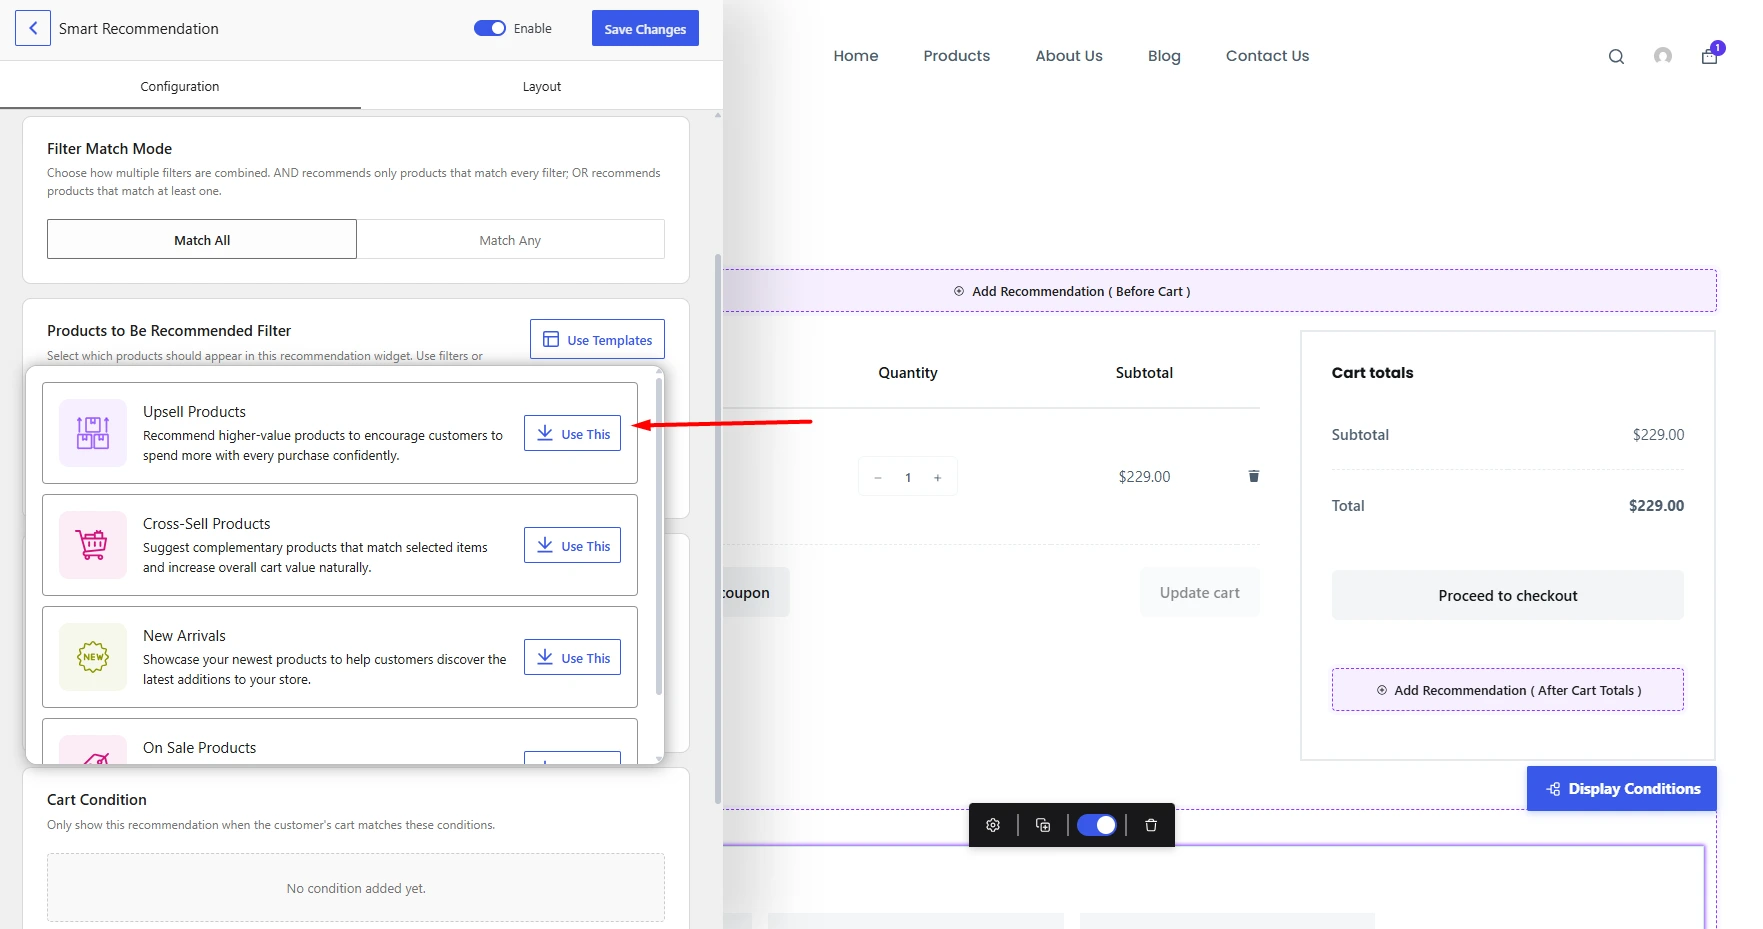Open the user account icon

point(1663,56)
